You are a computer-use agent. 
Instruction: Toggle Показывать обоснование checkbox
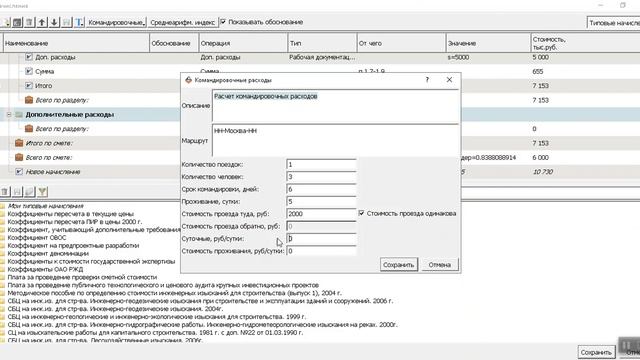223,22
